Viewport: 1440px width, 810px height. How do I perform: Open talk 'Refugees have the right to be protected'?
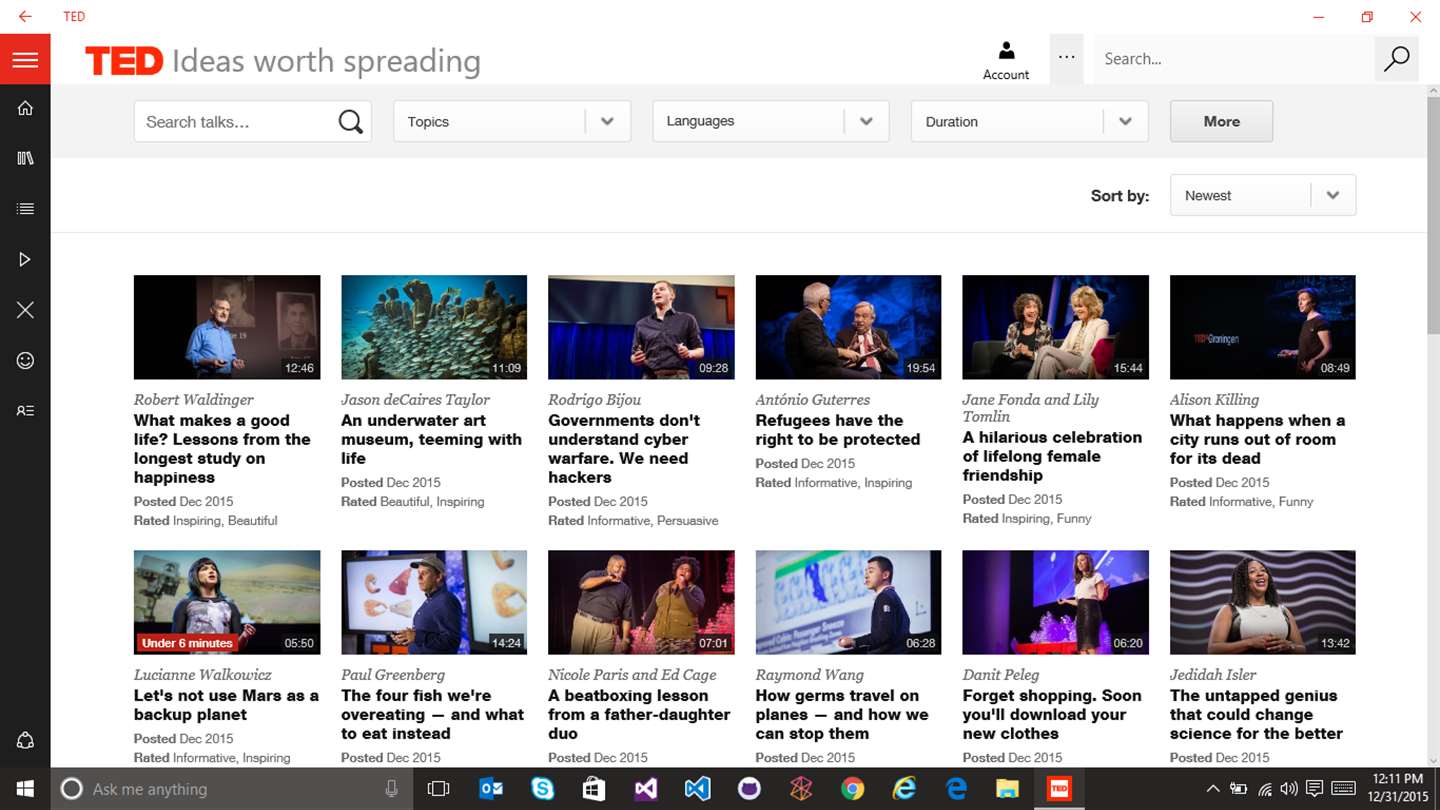837,430
